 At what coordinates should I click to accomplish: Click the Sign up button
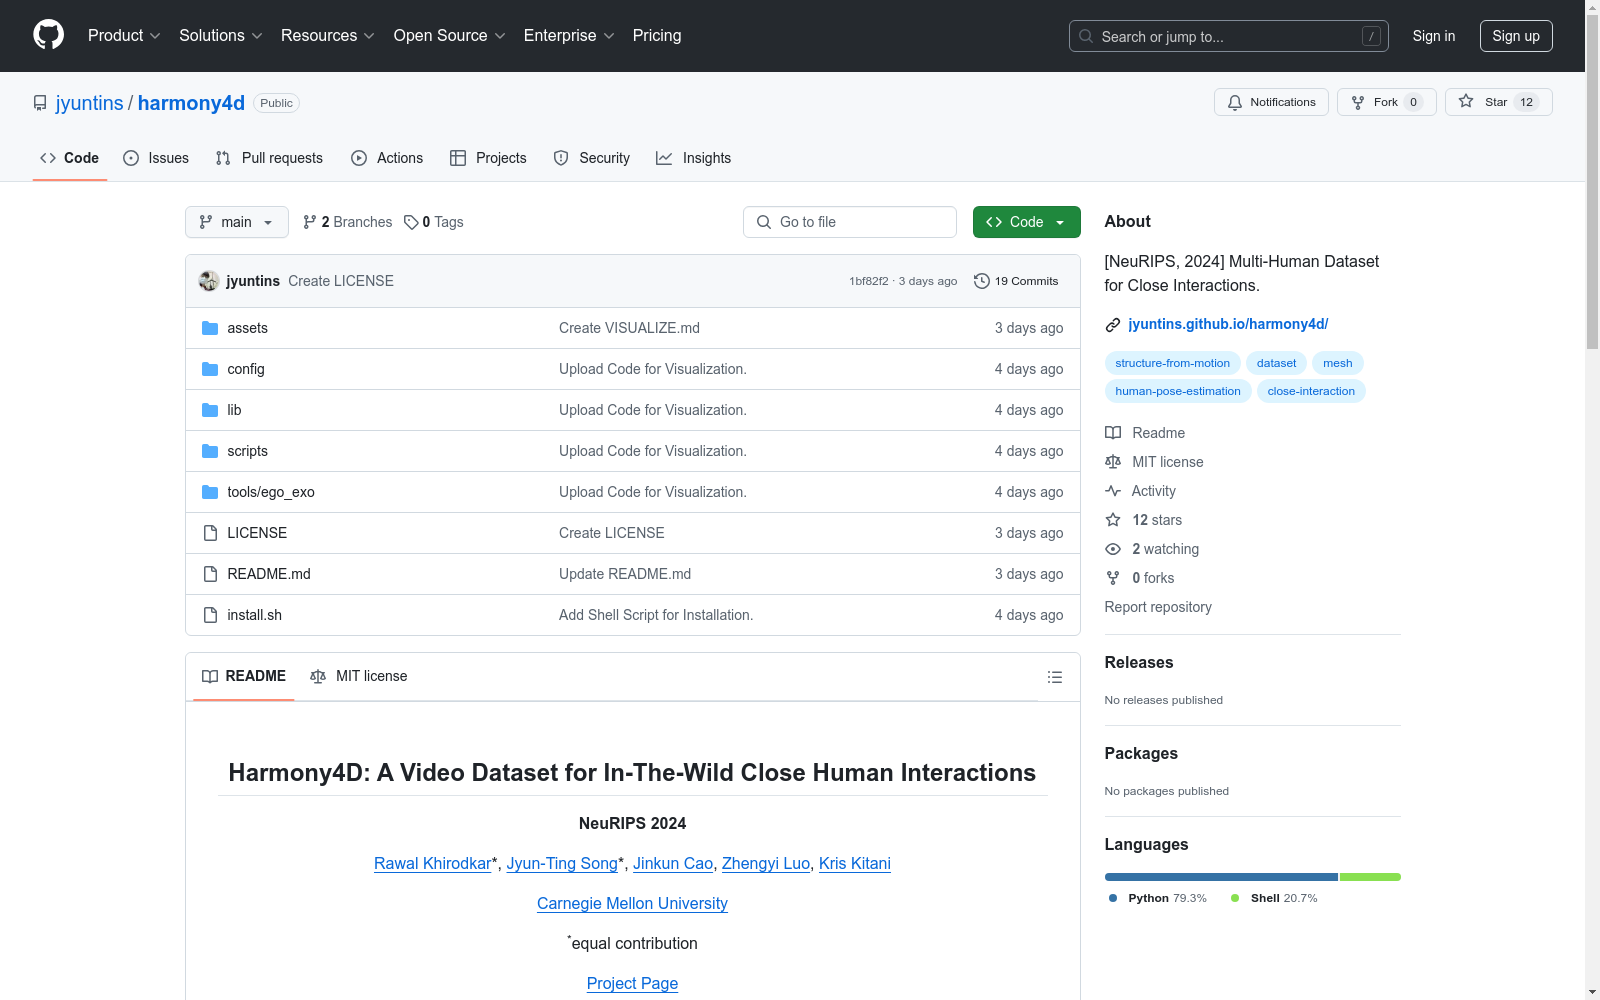pyautogui.click(x=1516, y=36)
